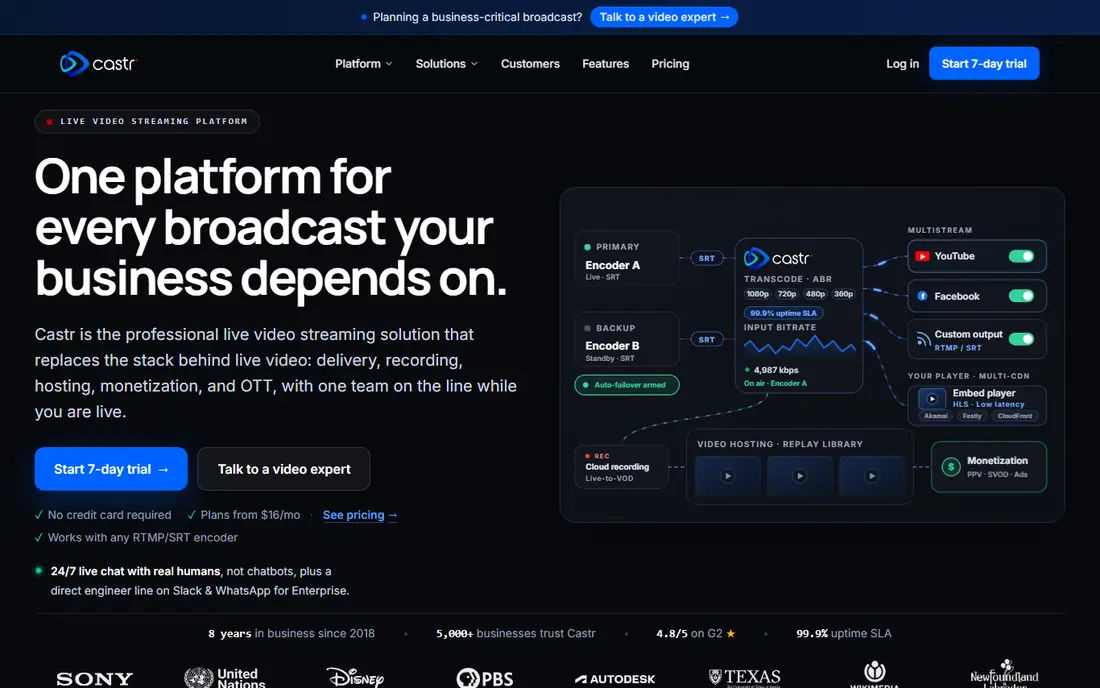Click the YouTube icon in multistream

[x=923, y=257]
